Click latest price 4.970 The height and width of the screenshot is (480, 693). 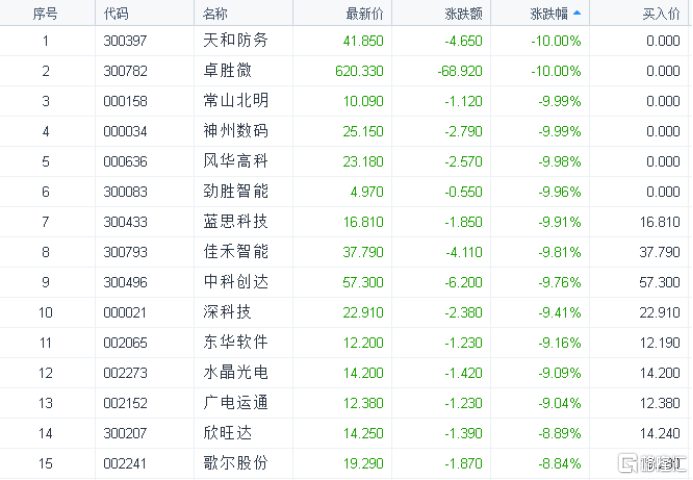pyautogui.click(x=367, y=192)
